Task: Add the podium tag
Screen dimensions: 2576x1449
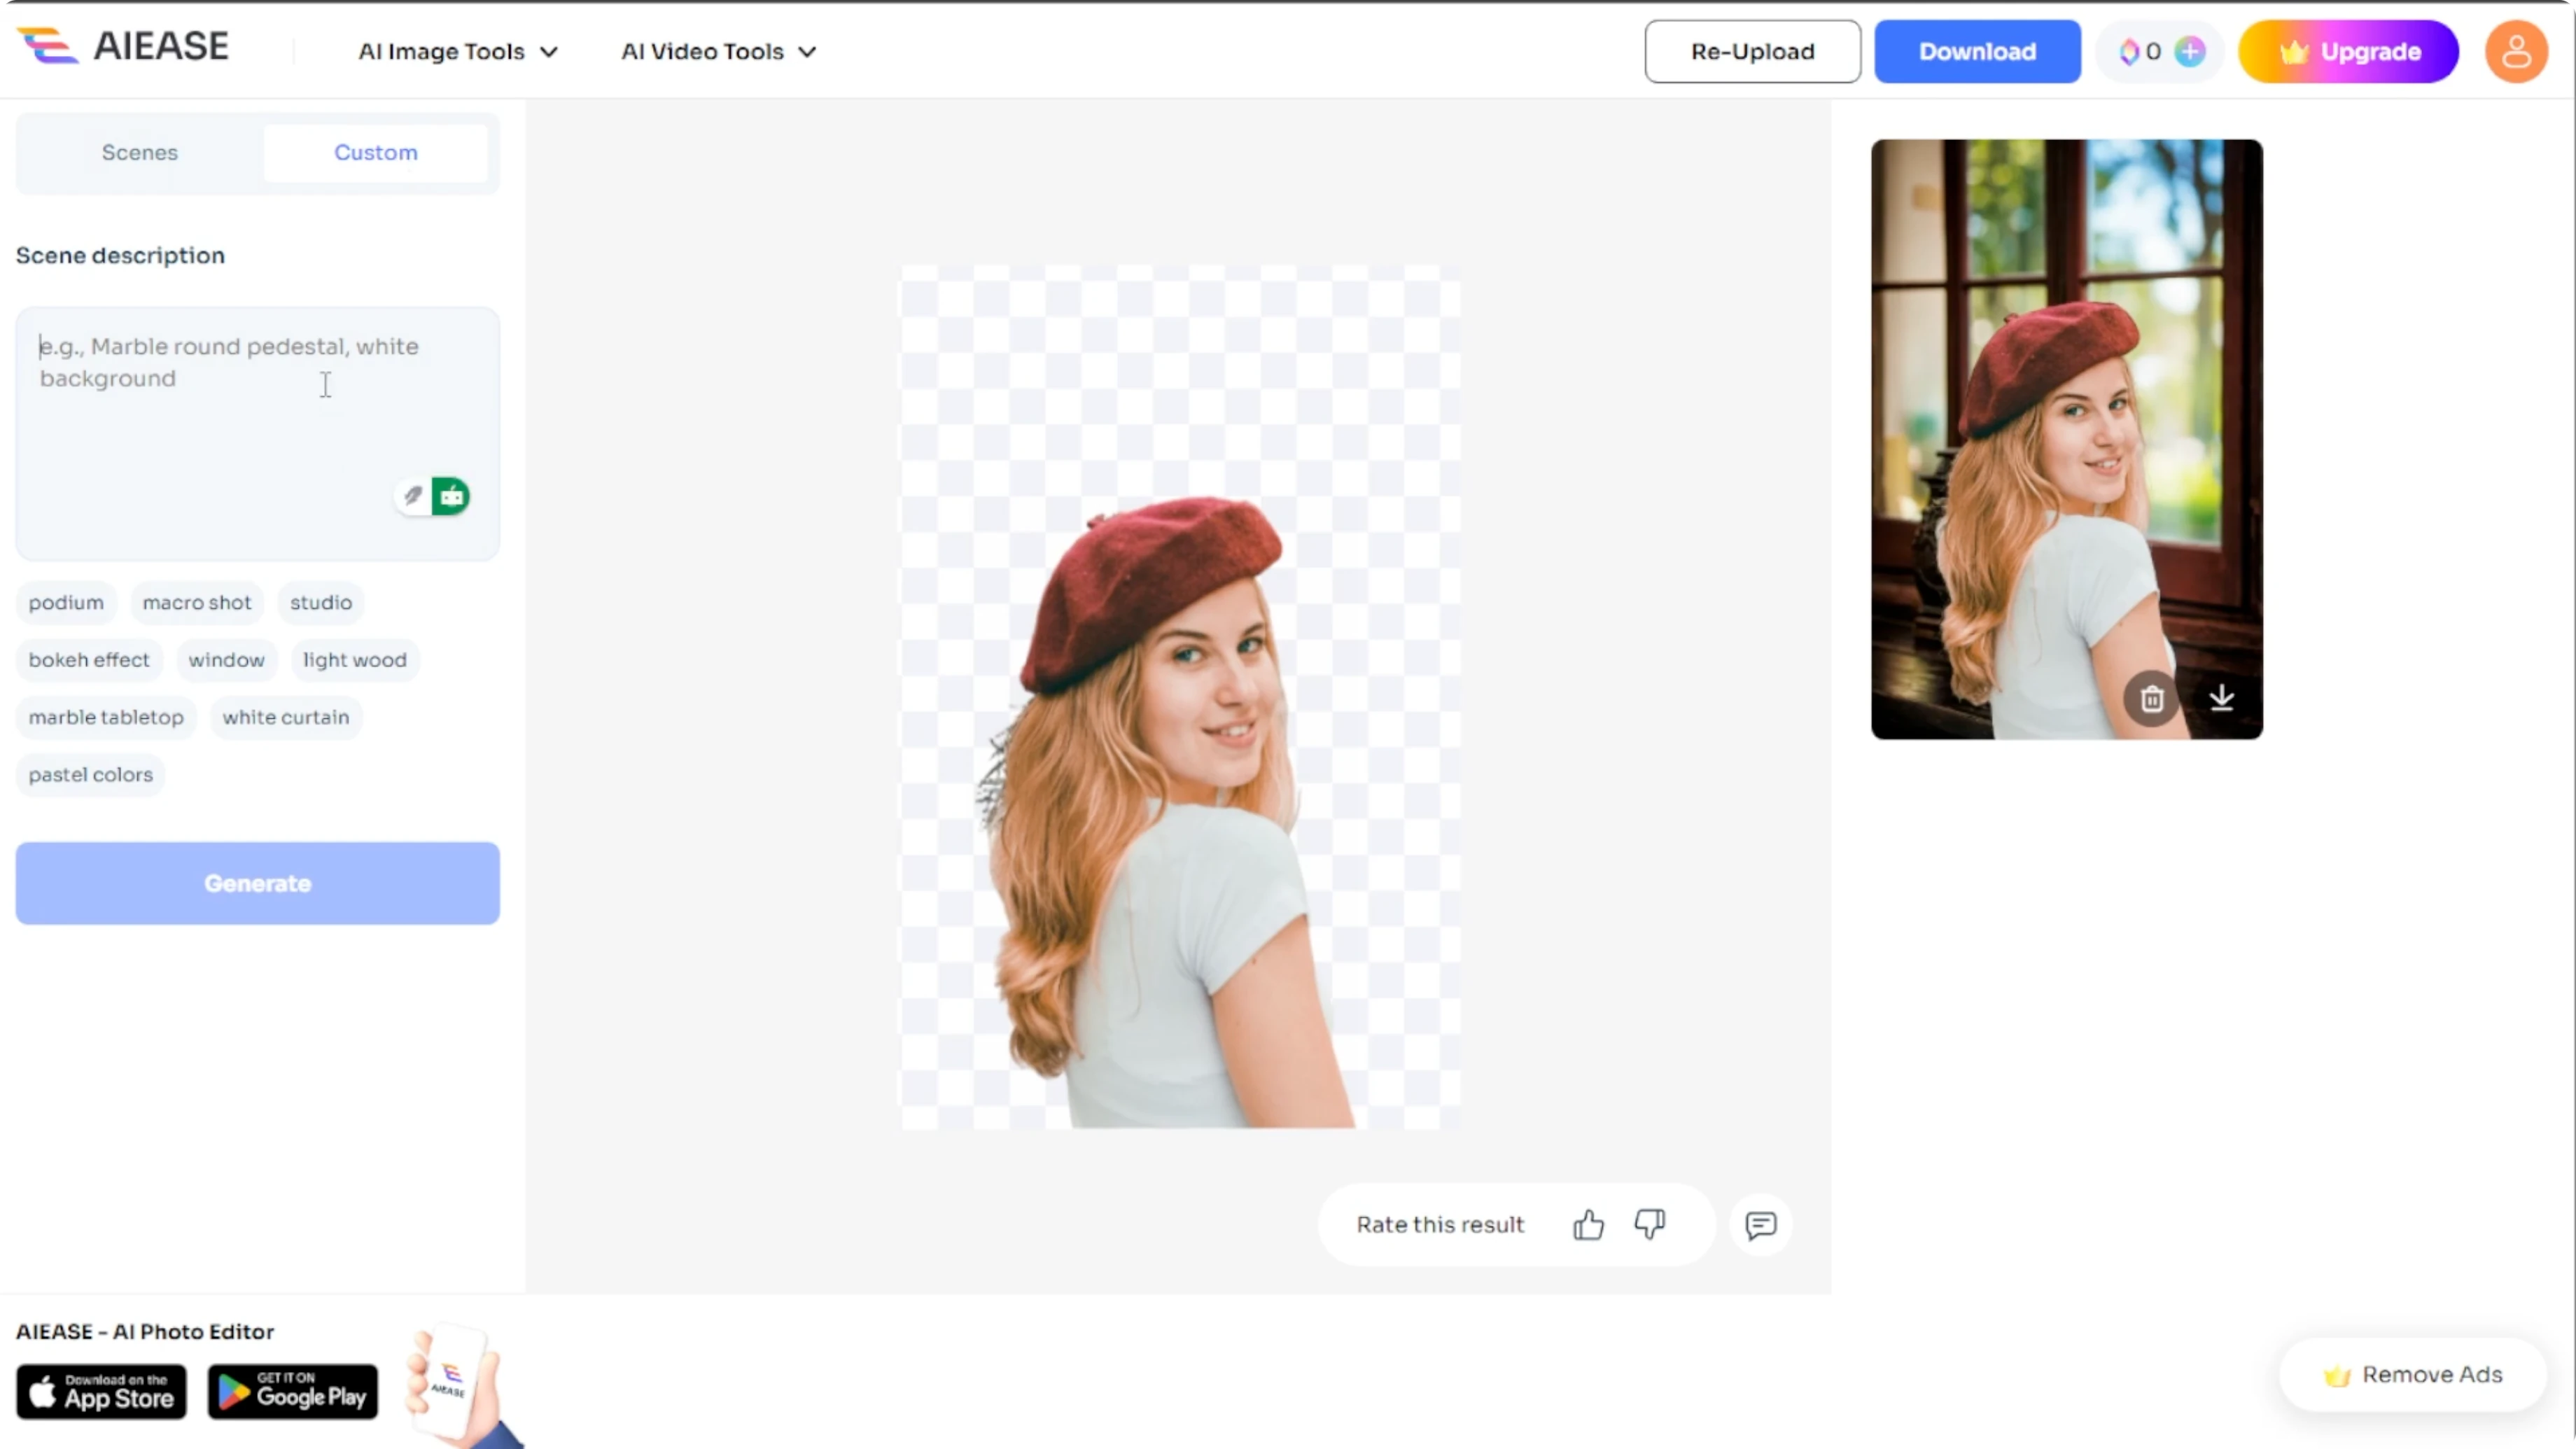Action: [x=66, y=603]
